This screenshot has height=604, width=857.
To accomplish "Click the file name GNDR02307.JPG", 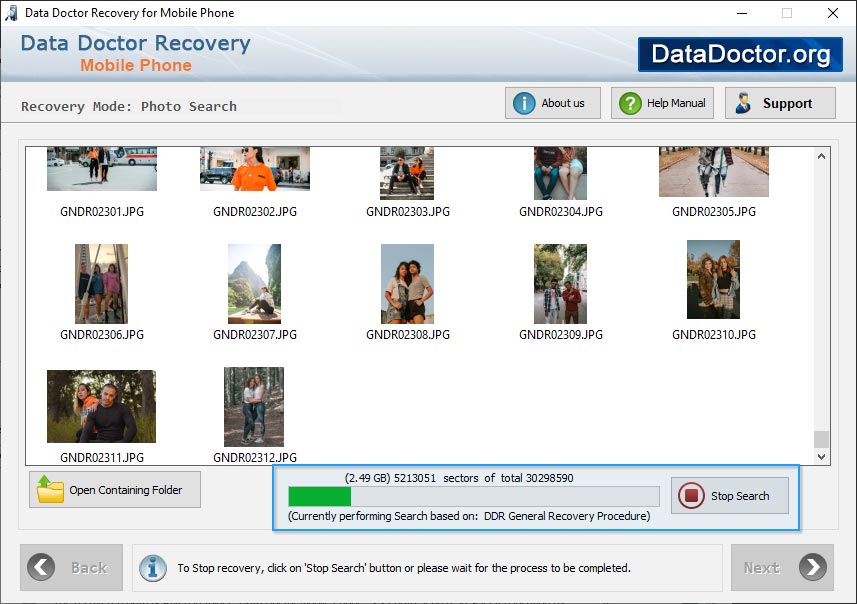I will point(255,335).
